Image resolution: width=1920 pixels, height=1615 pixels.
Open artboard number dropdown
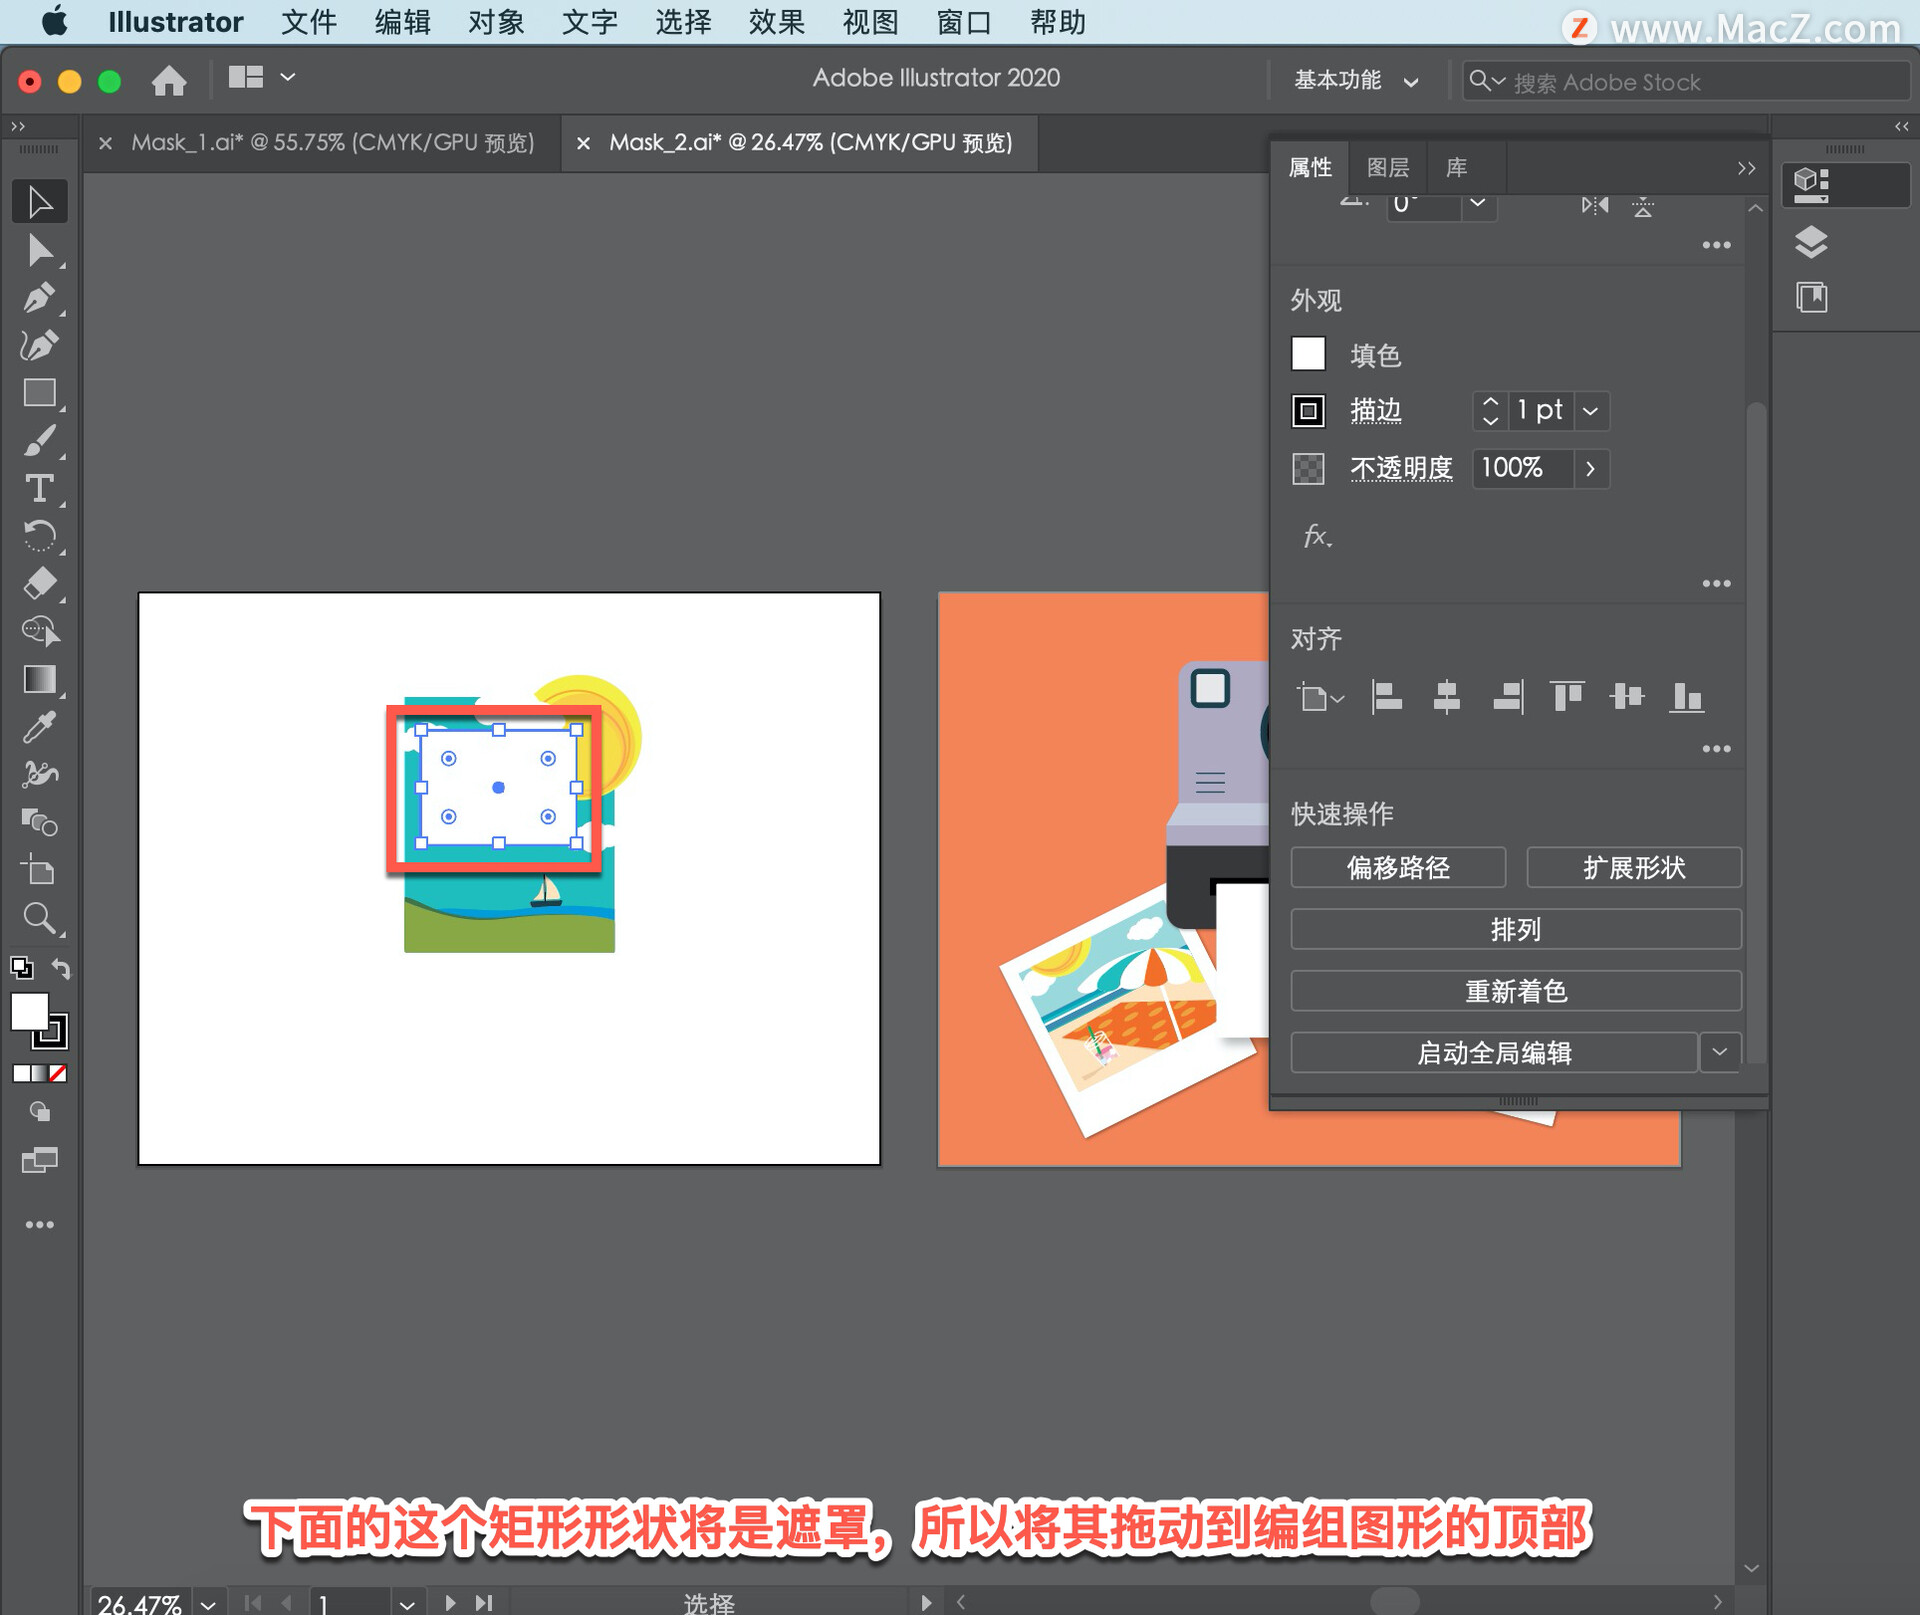406,1603
